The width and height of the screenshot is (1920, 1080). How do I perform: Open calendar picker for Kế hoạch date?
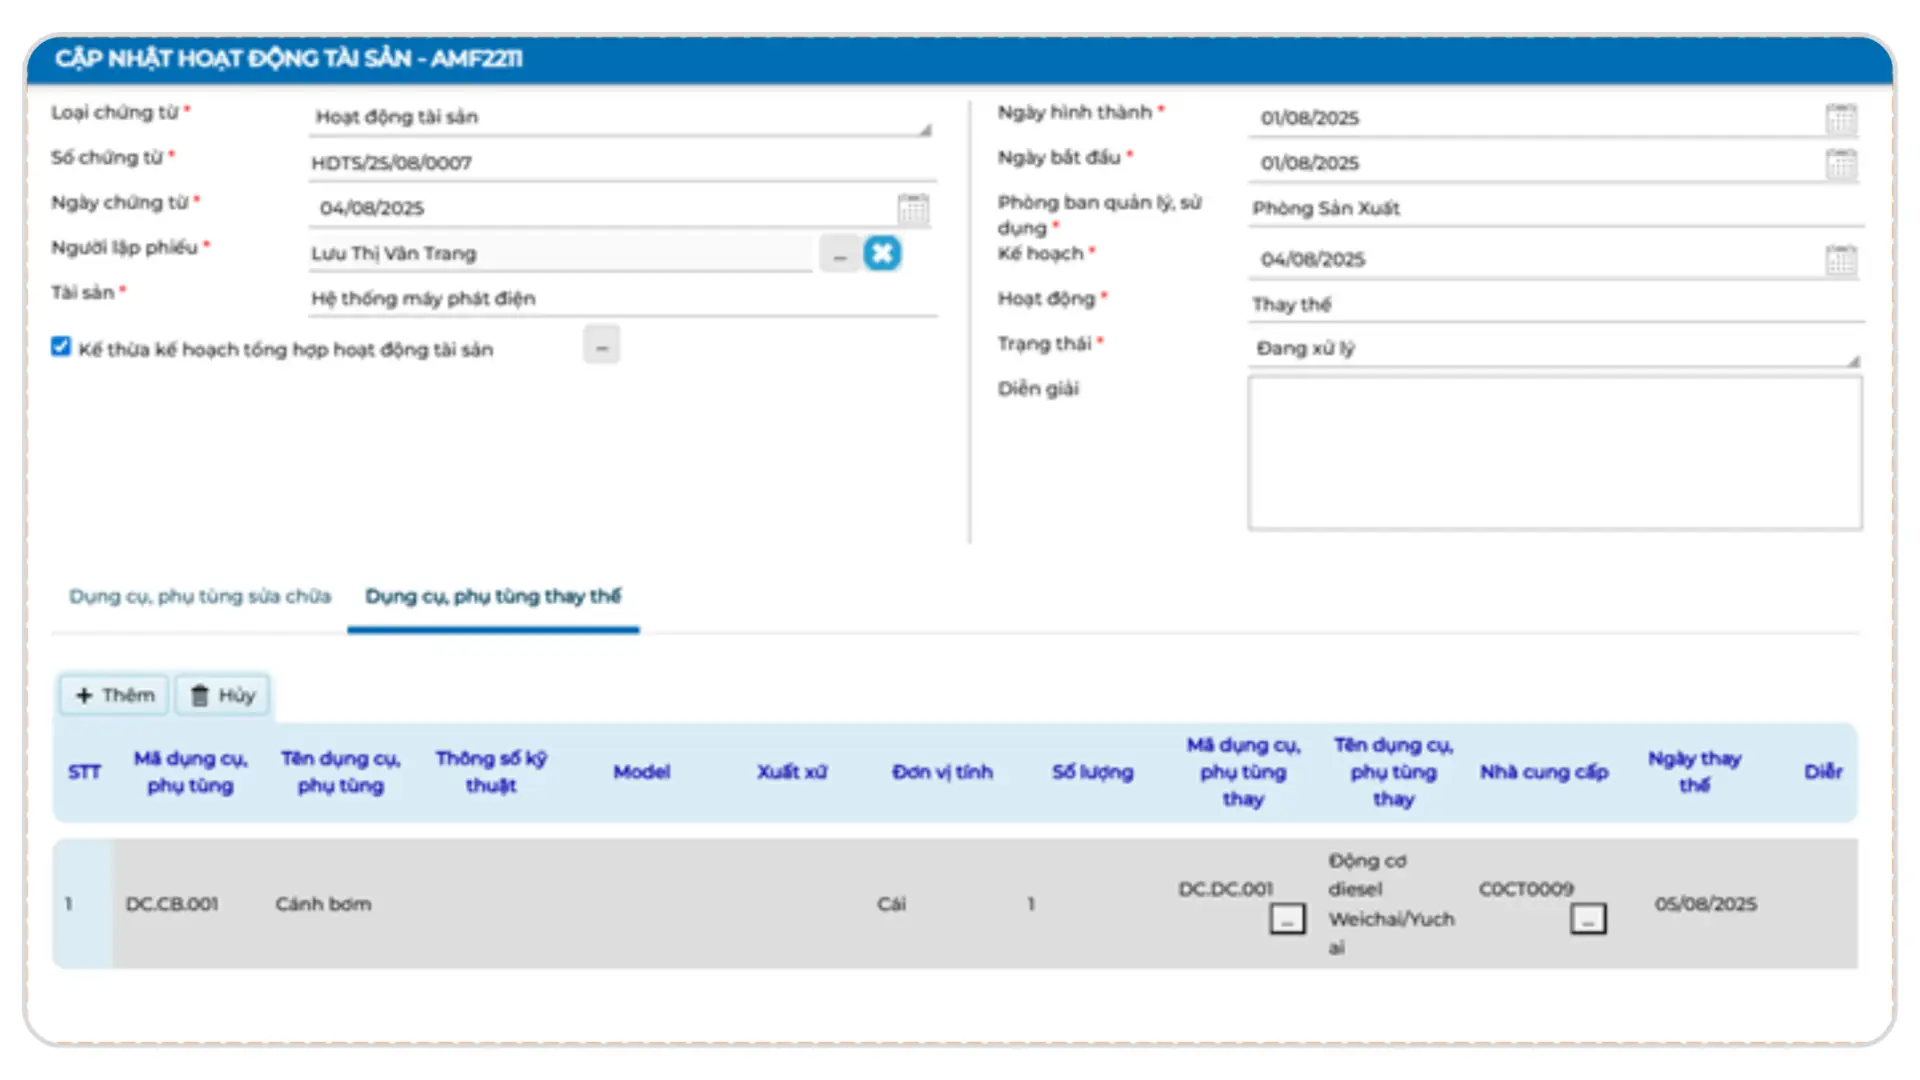click(1840, 260)
